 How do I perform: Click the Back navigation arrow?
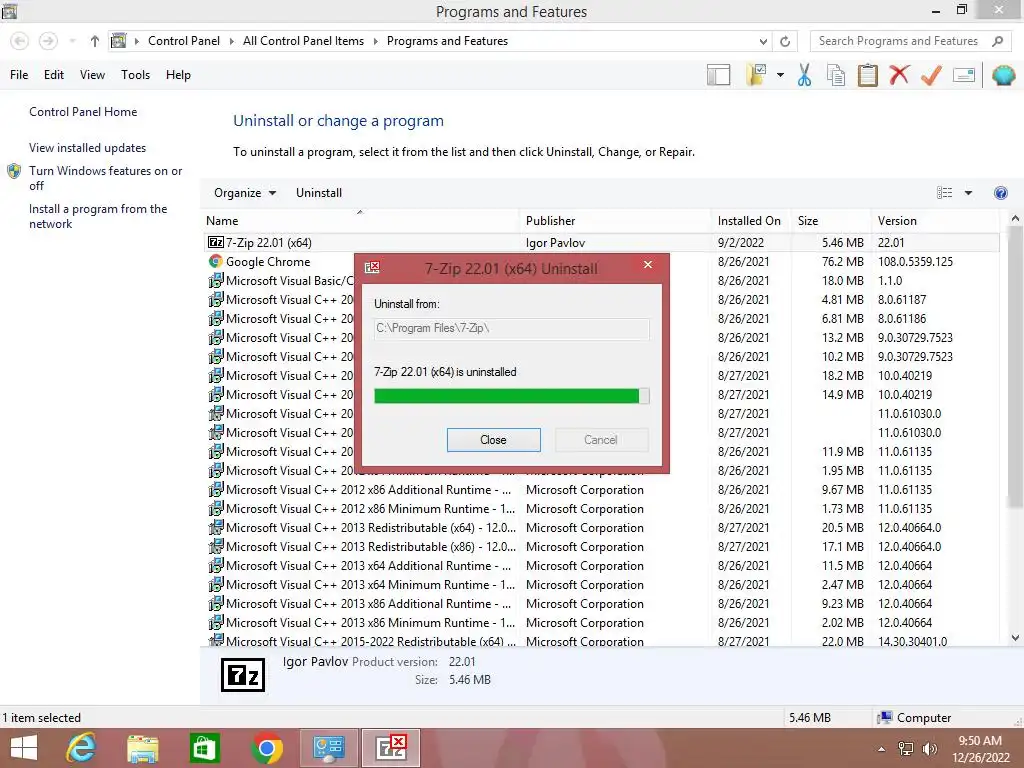click(20, 41)
